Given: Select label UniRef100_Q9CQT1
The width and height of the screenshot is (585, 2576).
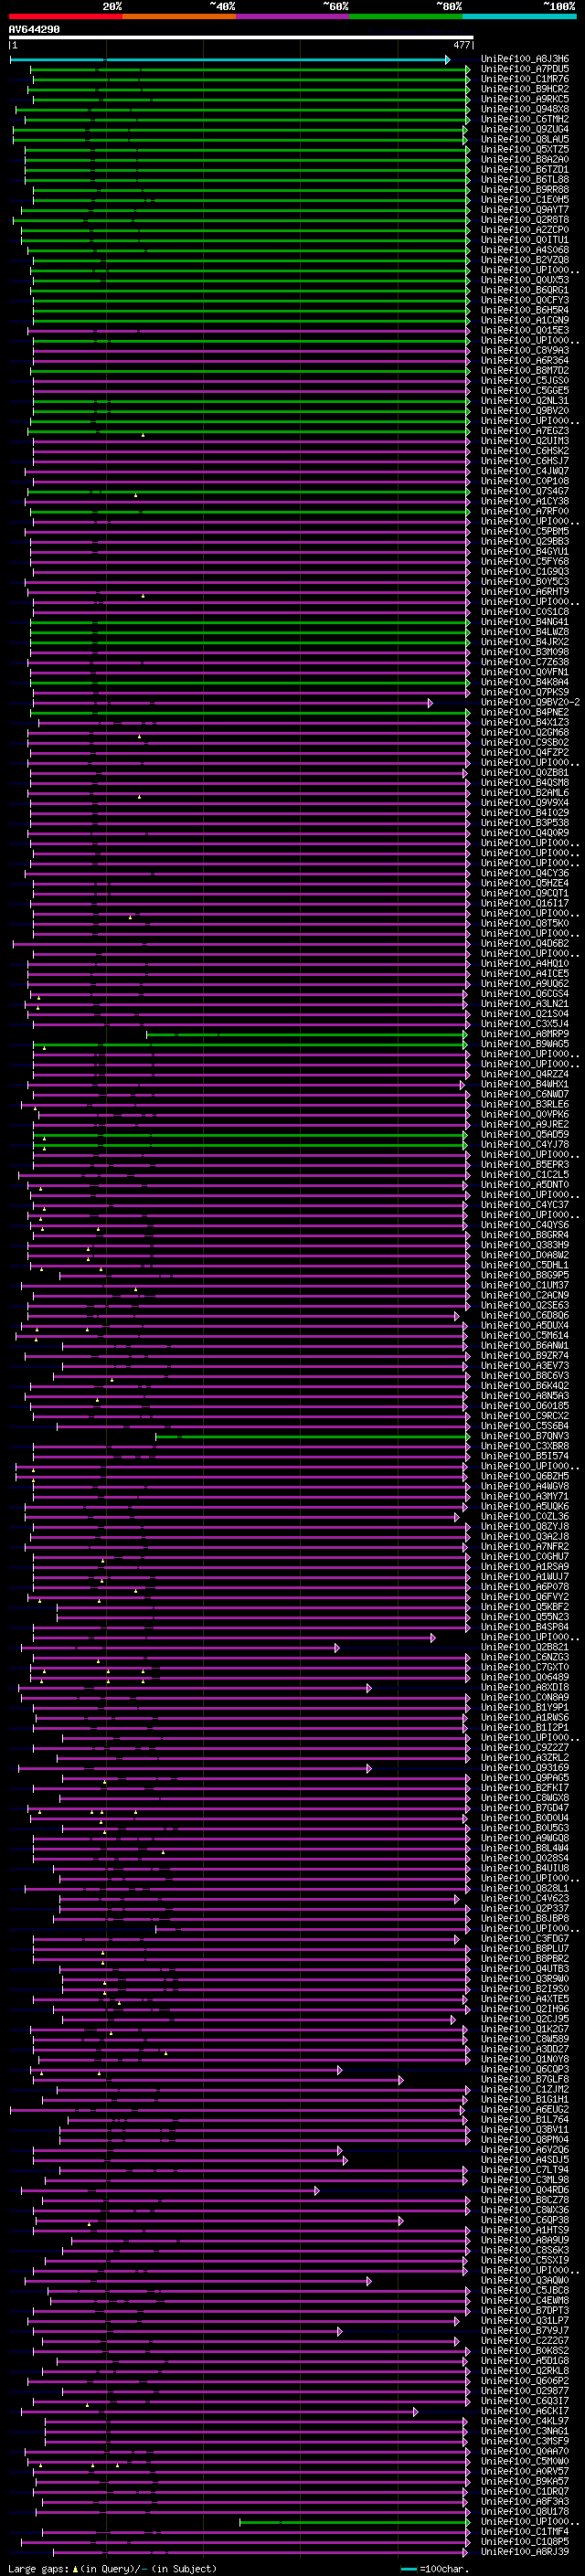Looking at the screenshot, I should (525, 893).
